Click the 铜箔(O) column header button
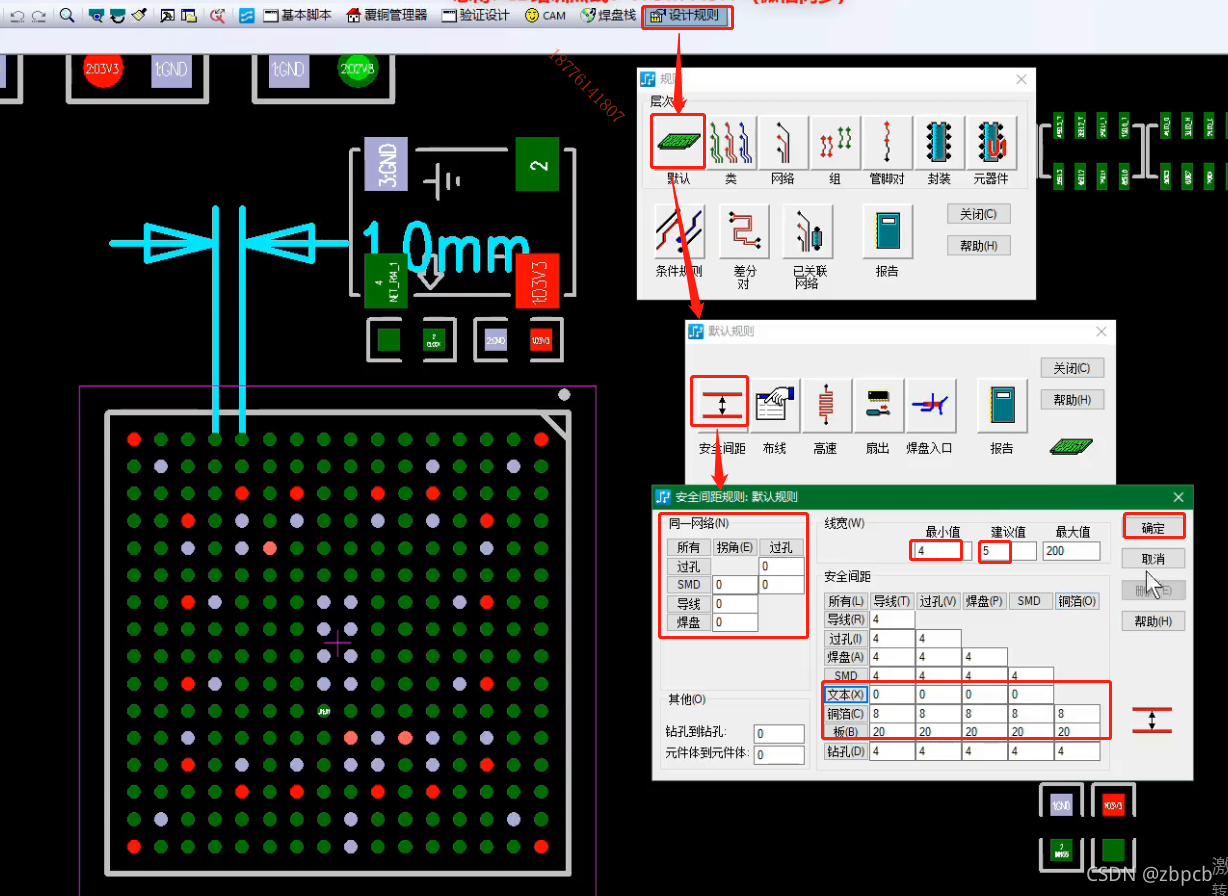Screen dimensions: 1228x896 pyautogui.click(x=1078, y=601)
